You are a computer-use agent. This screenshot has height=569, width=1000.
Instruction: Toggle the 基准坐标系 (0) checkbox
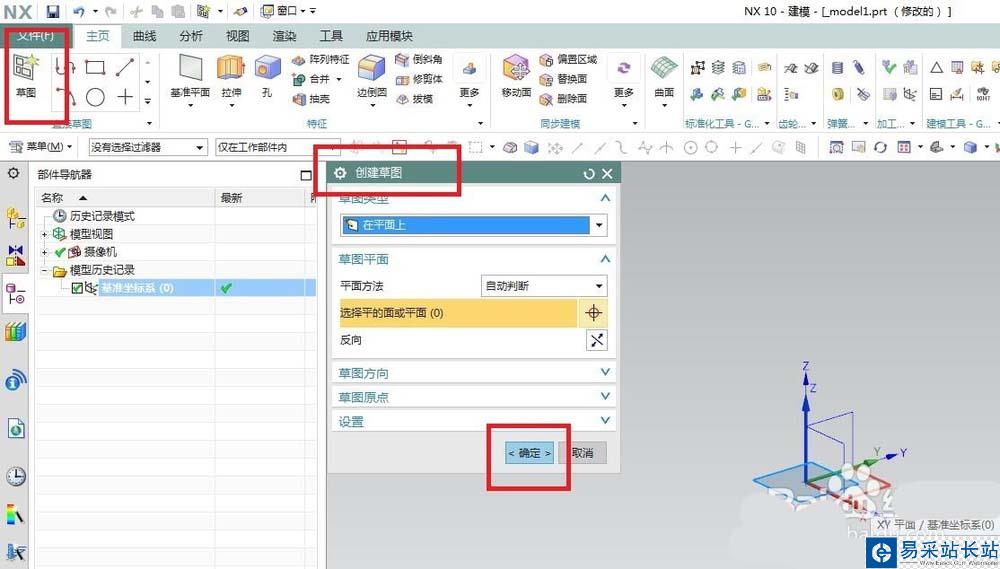click(77, 288)
